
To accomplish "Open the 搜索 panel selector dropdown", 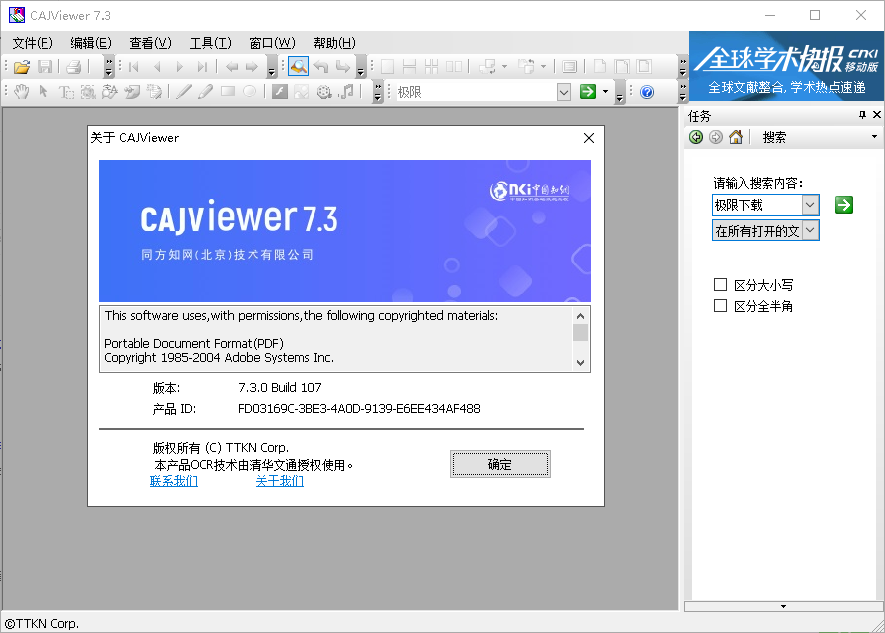I will (x=872, y=137).
